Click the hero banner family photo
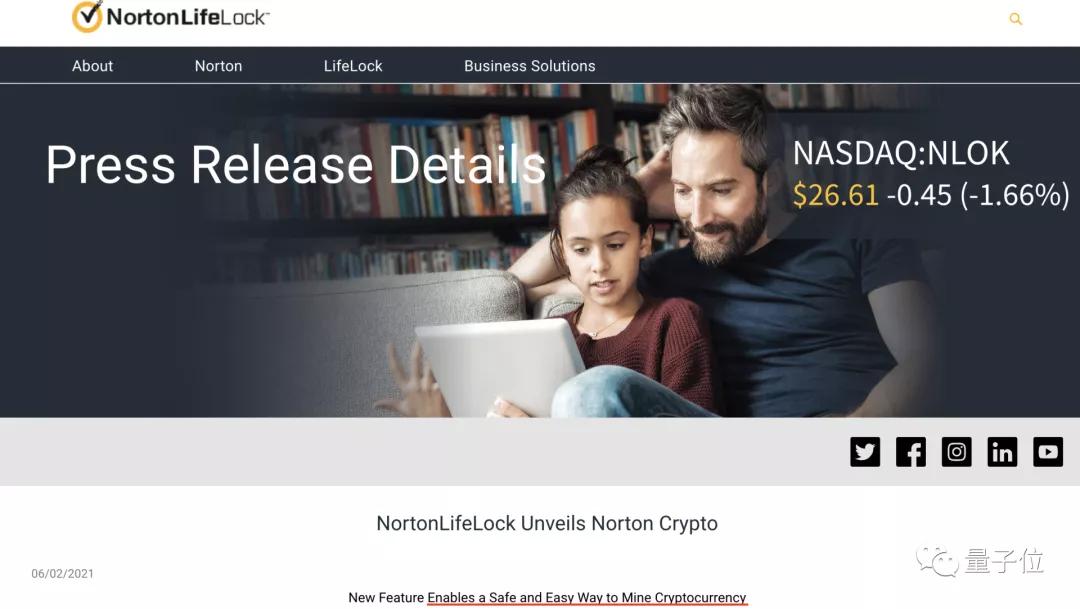 coord(540,251)
